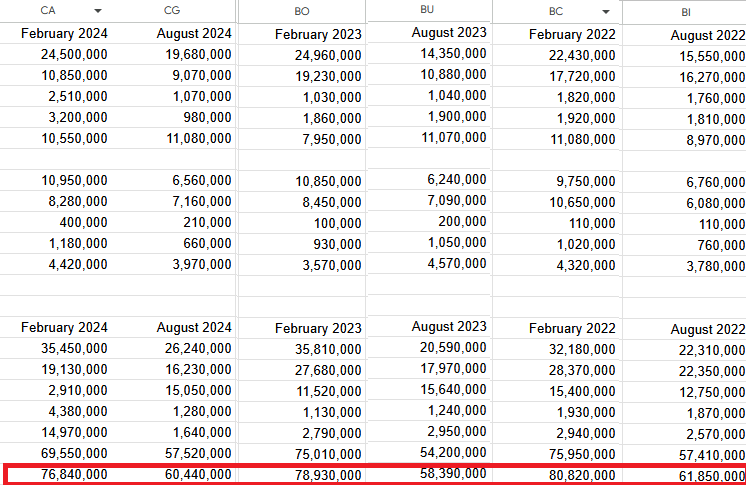746x485 pixels.
Task: Click the cell with 22,430,000
Action: (x=582, y=56)
